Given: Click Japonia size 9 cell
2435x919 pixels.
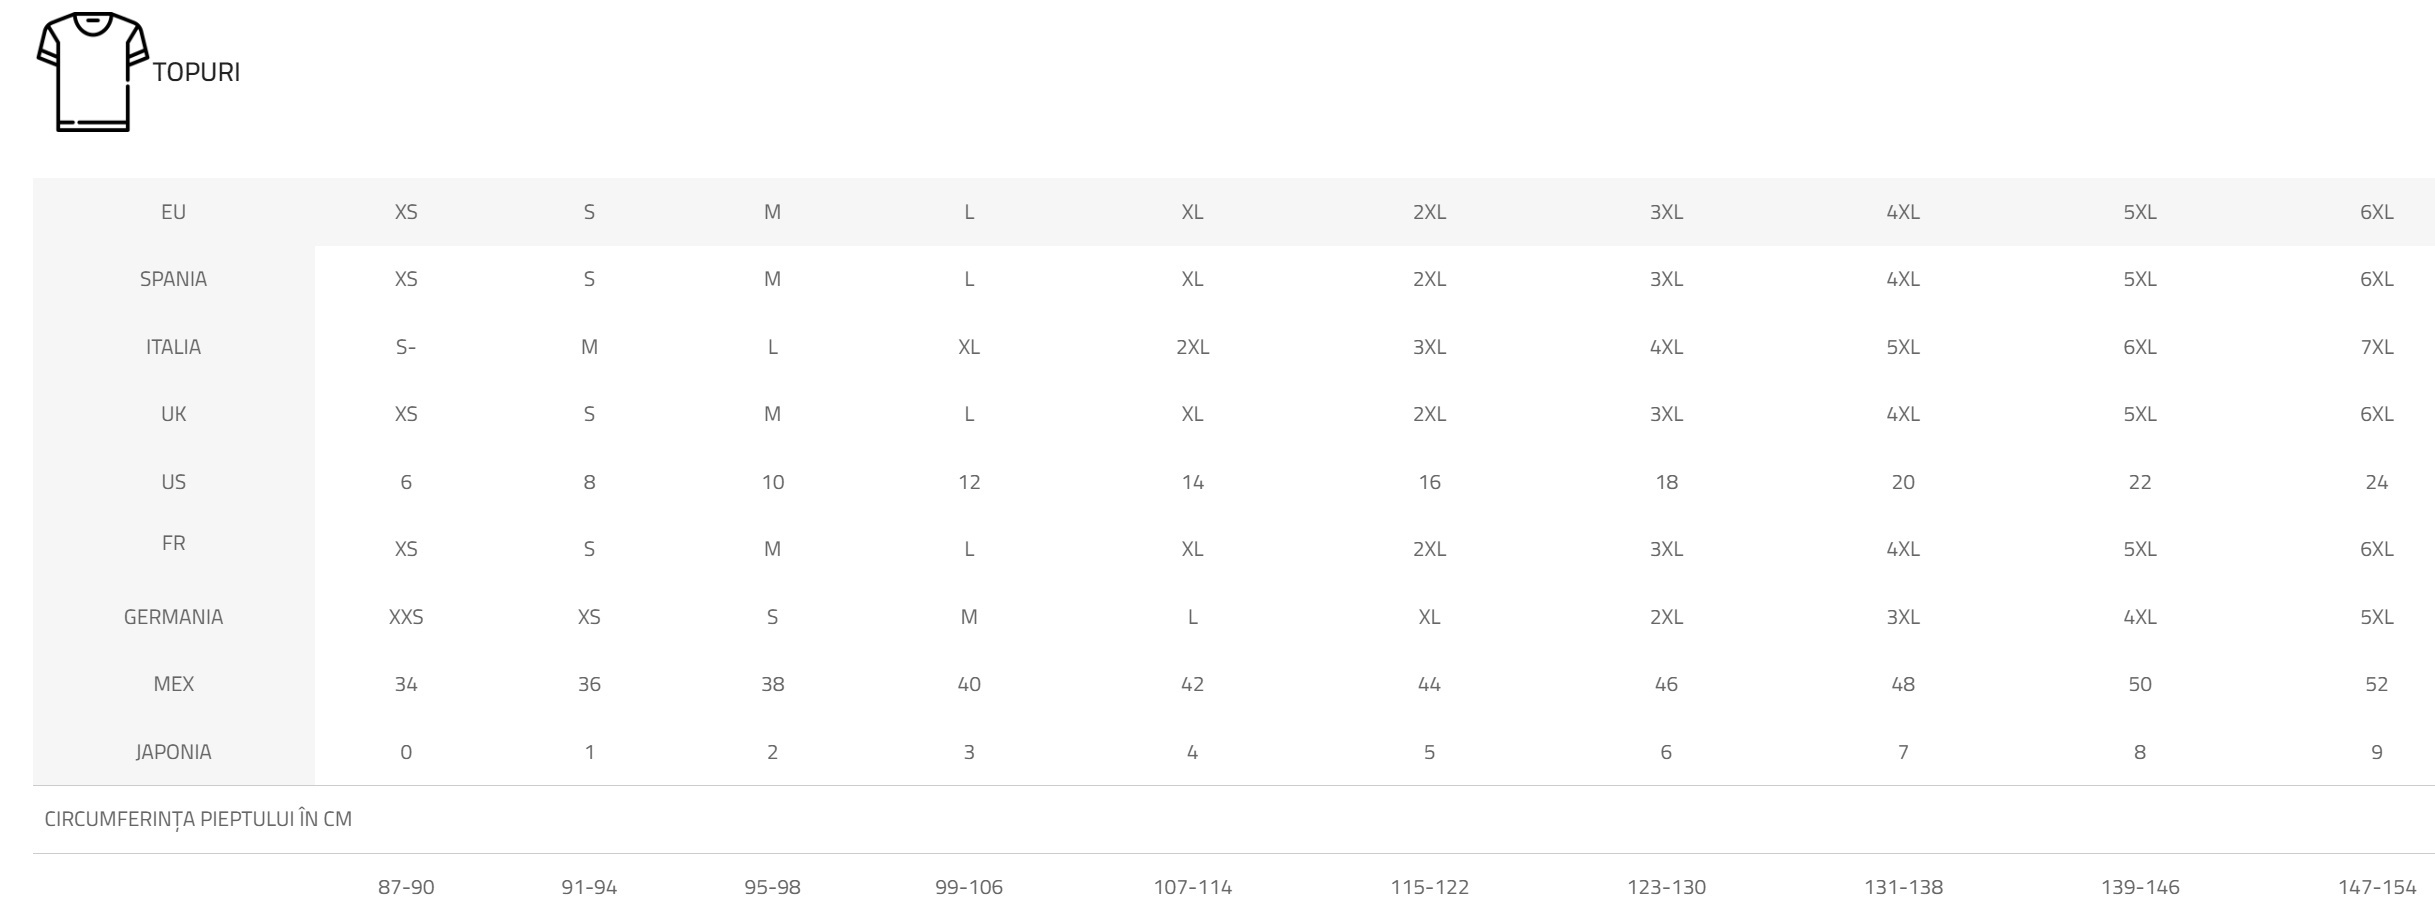Looking at the screenshot, I should coord(2376,752).
